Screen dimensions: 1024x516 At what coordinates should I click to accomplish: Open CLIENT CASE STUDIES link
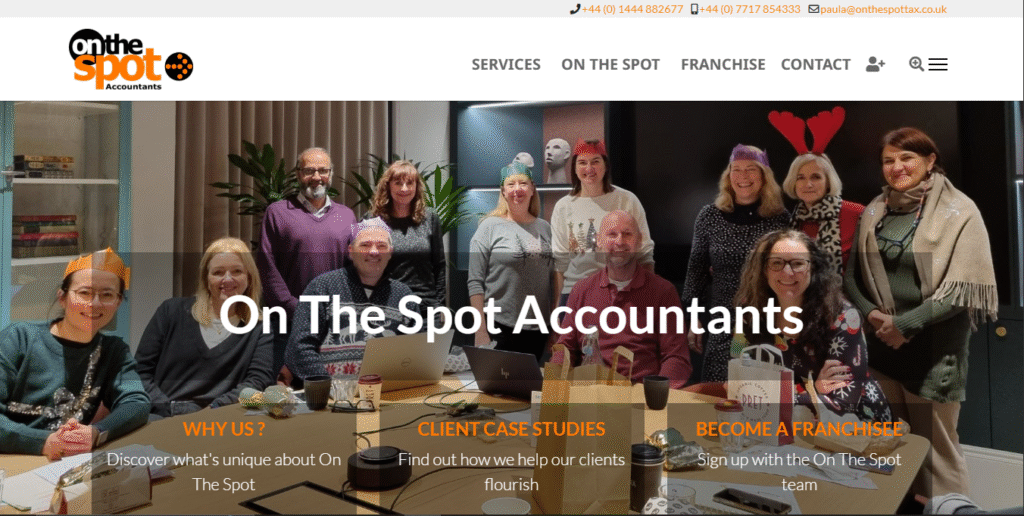tap(511, 429)
